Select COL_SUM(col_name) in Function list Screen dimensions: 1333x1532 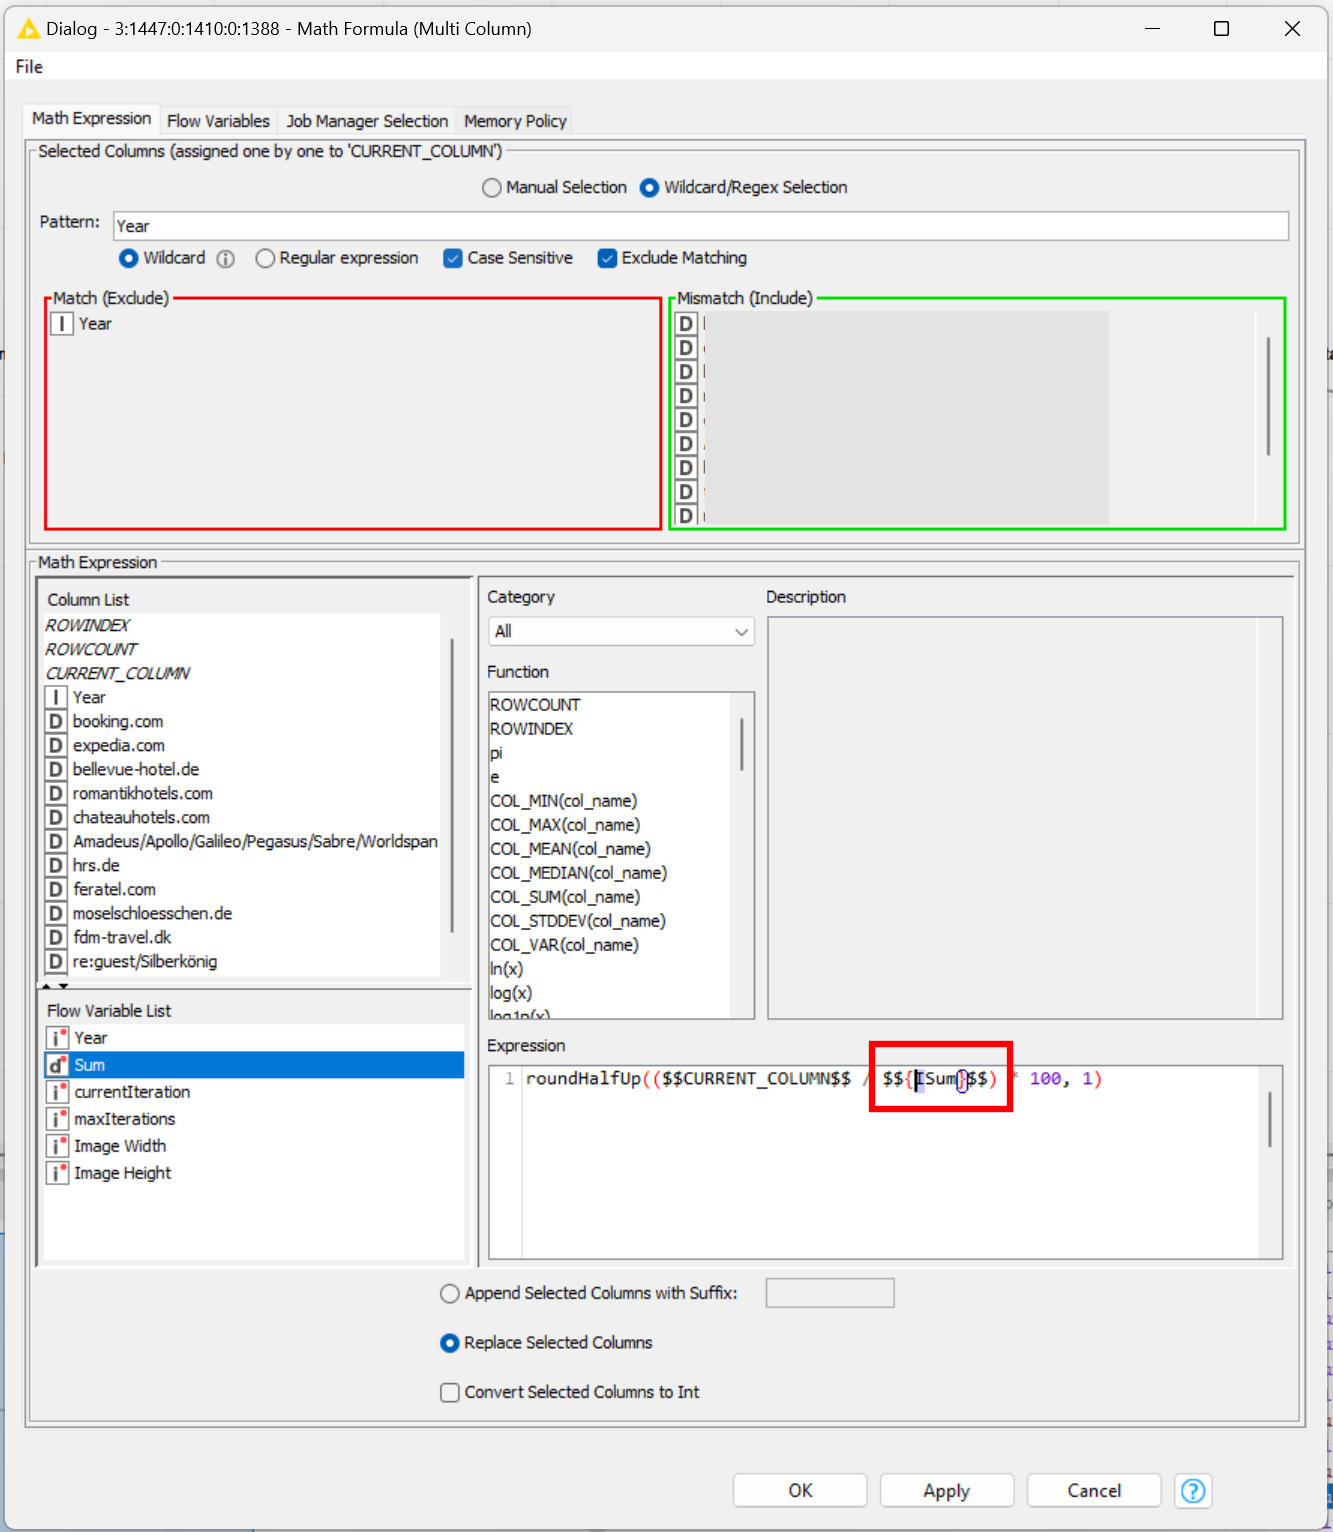565,897
